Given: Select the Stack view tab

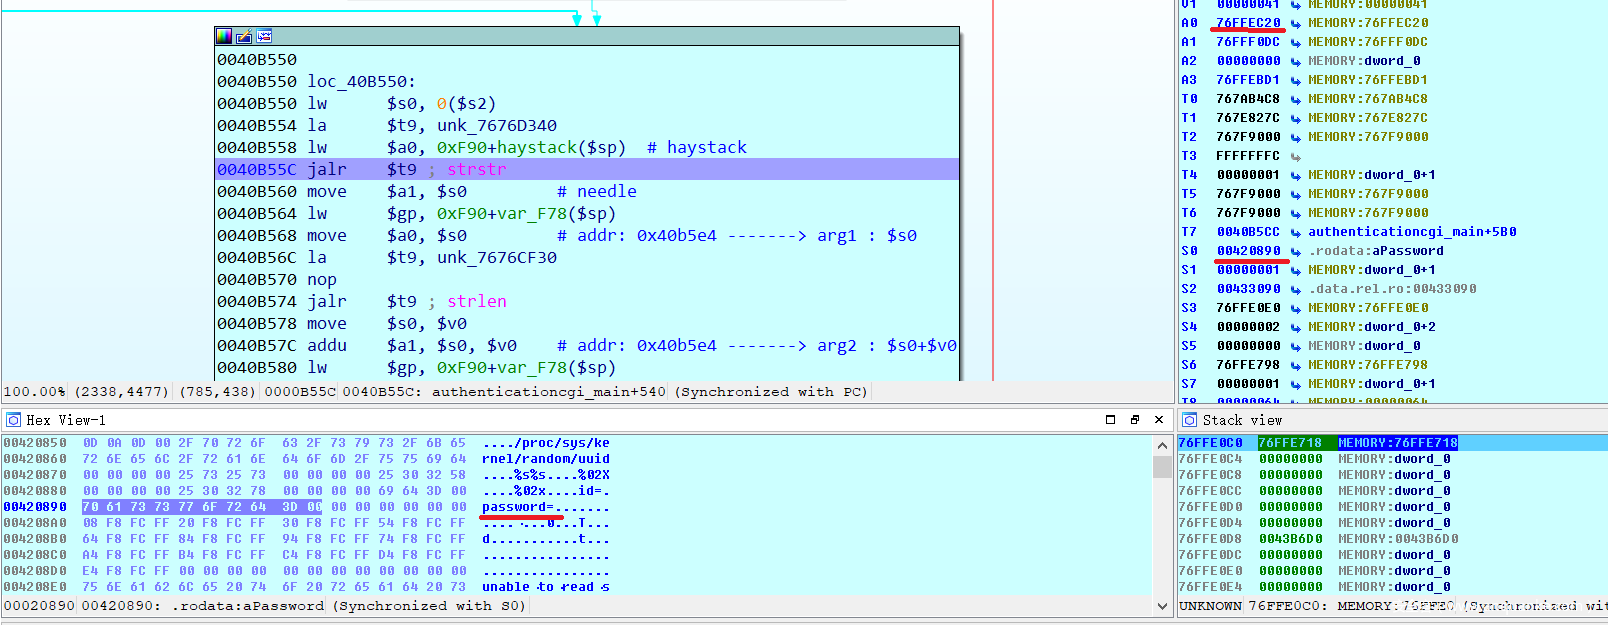Looking at the screenshot, I should pyautogui.click(x=1241, y=420).
